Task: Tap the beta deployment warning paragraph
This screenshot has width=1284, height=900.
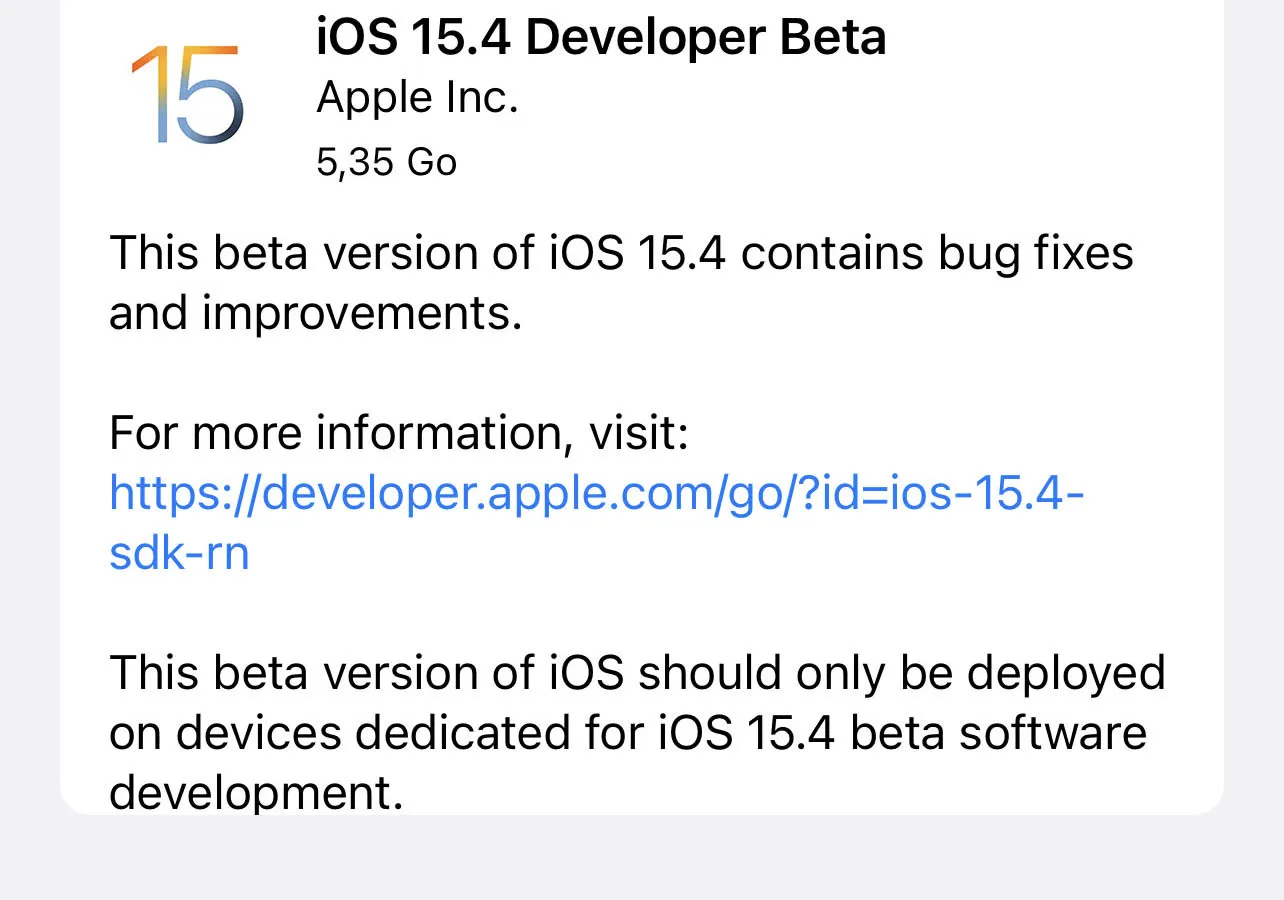Action: point(637,732)
